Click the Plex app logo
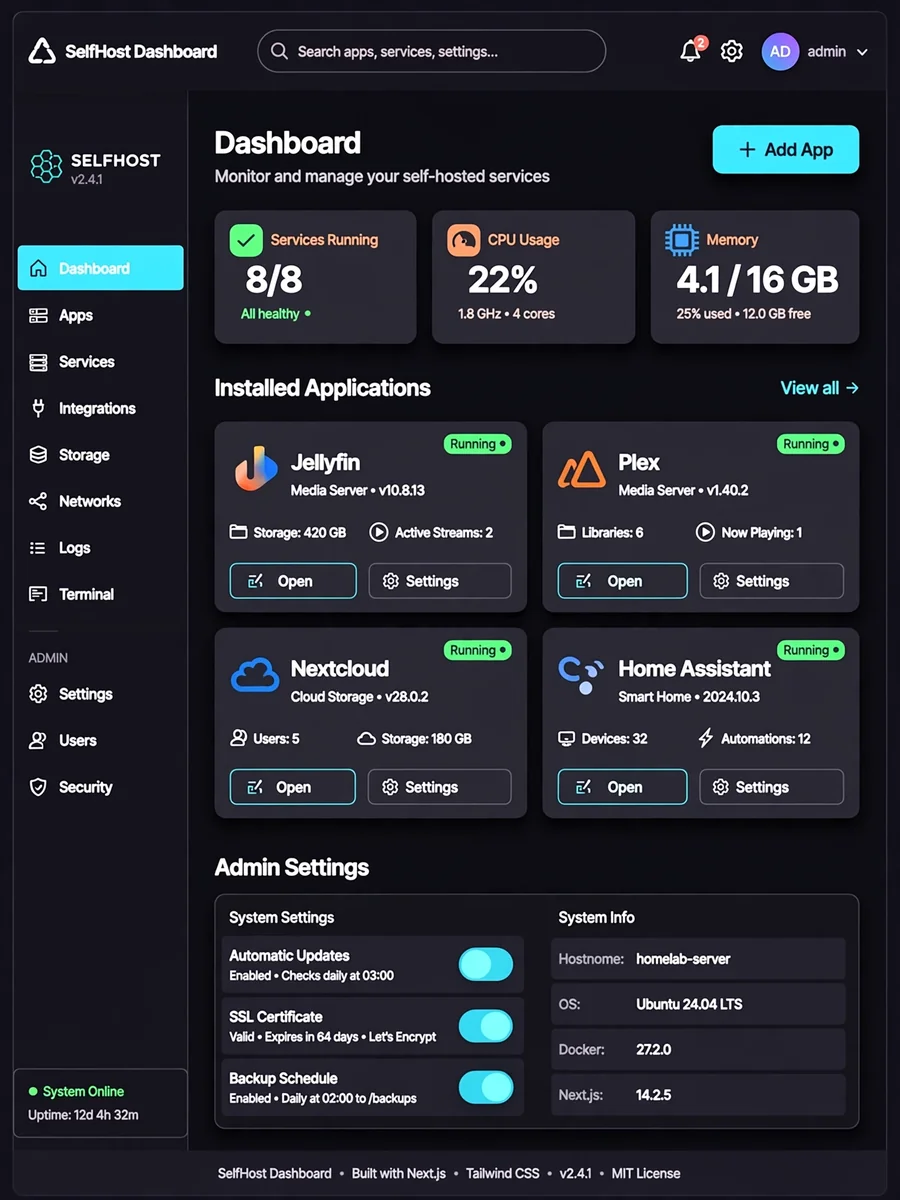900x1200 pixels. (x=582, y=469)
